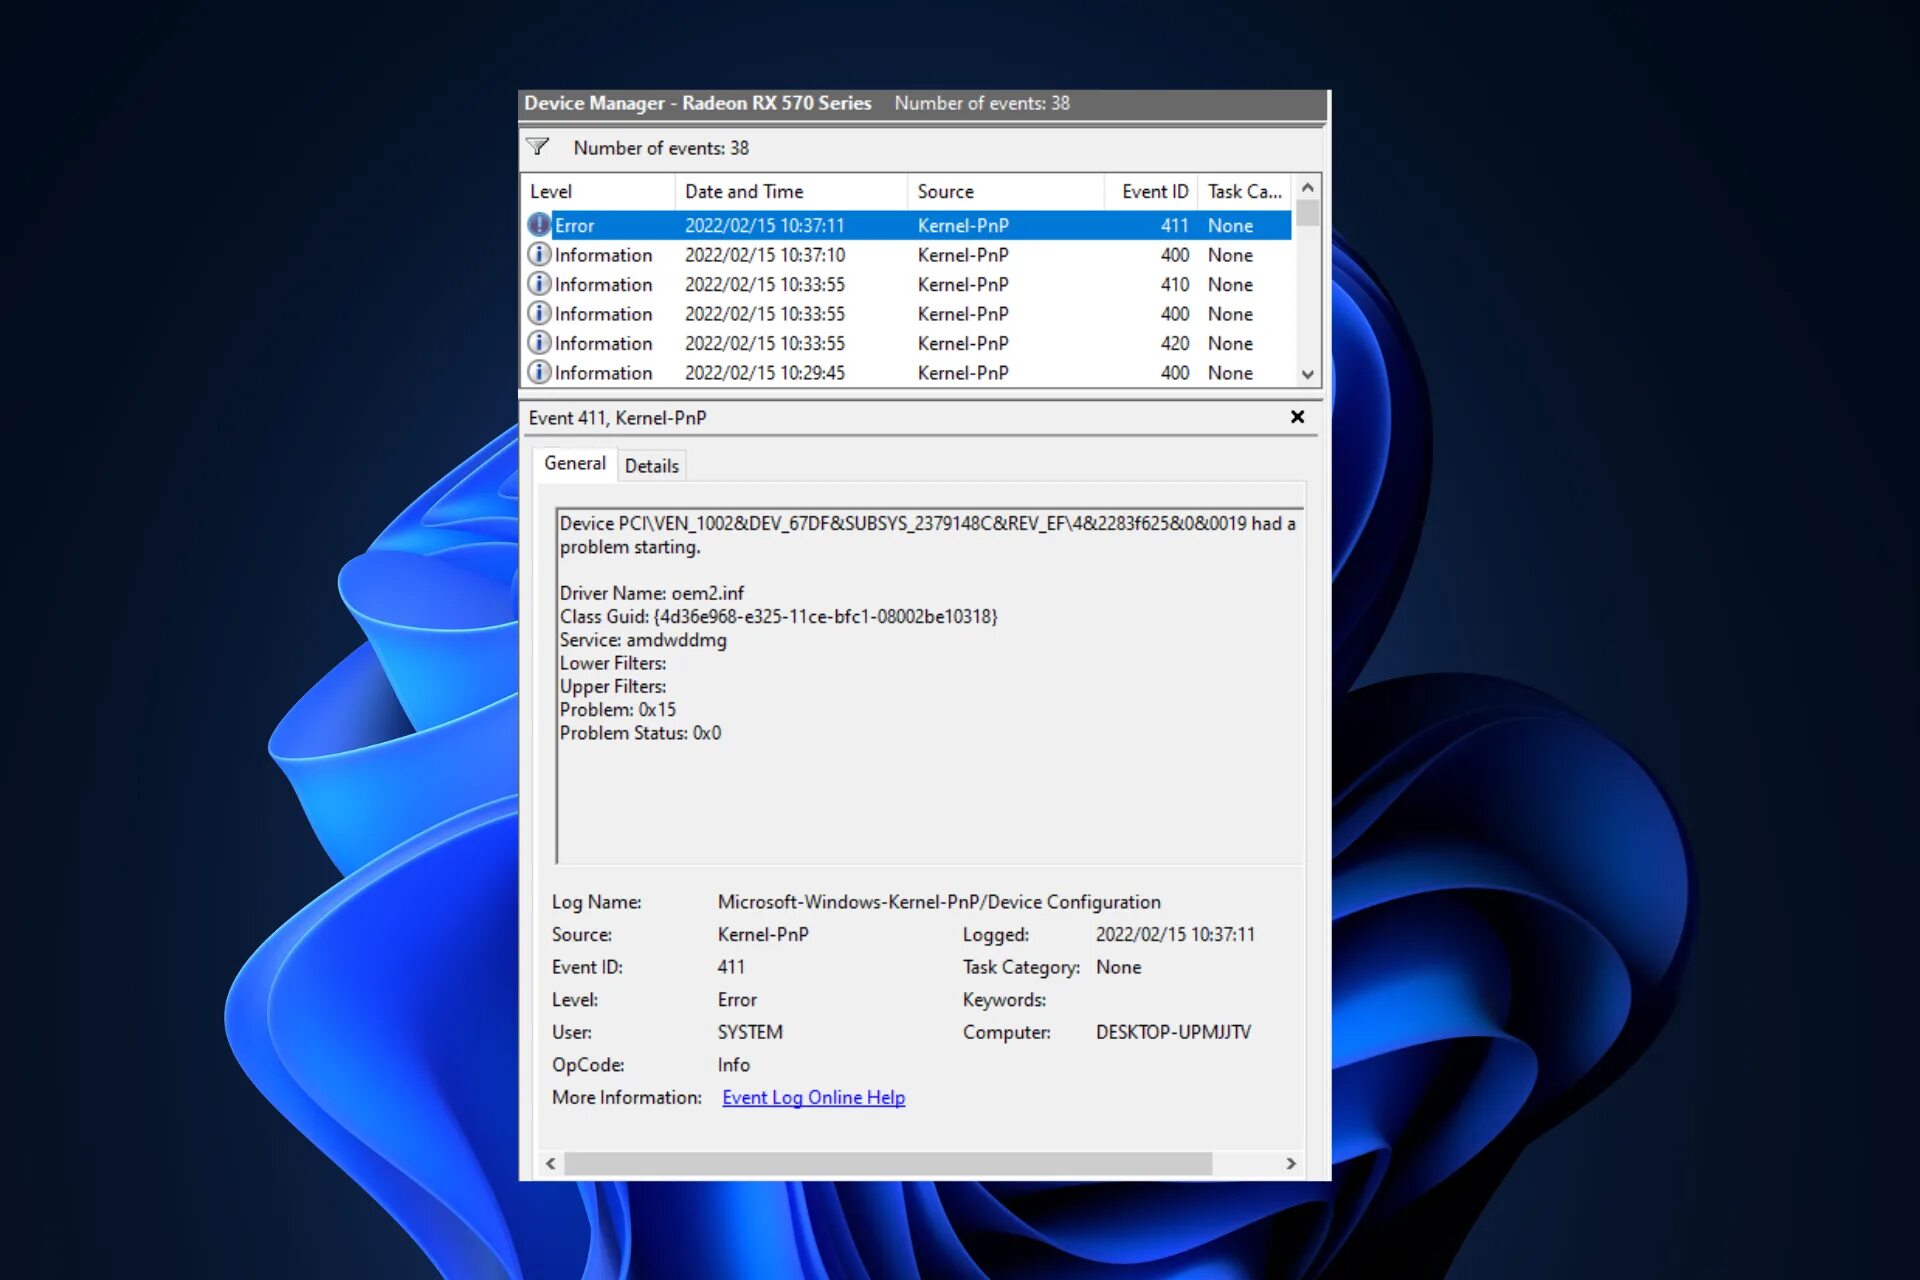
Task: Switch to the General tab
Action: click(575, 463)
